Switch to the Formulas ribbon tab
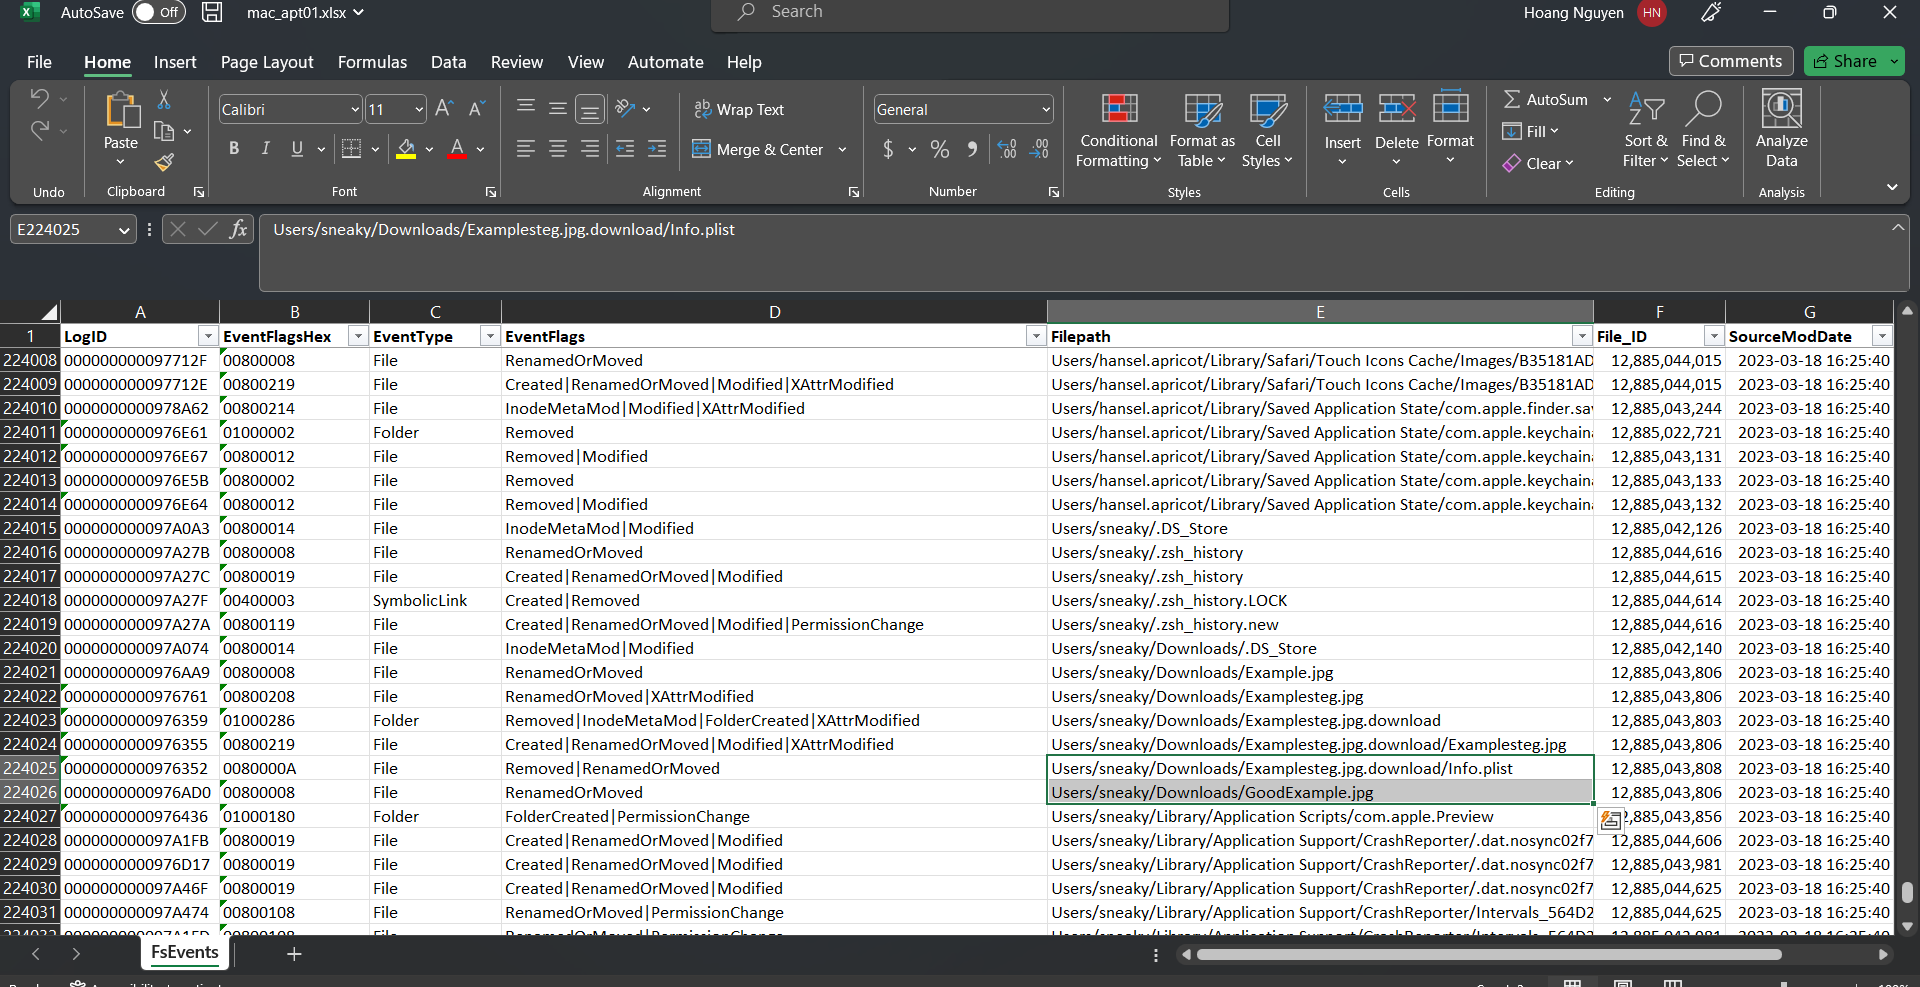1920x987 pixels. 372,62
